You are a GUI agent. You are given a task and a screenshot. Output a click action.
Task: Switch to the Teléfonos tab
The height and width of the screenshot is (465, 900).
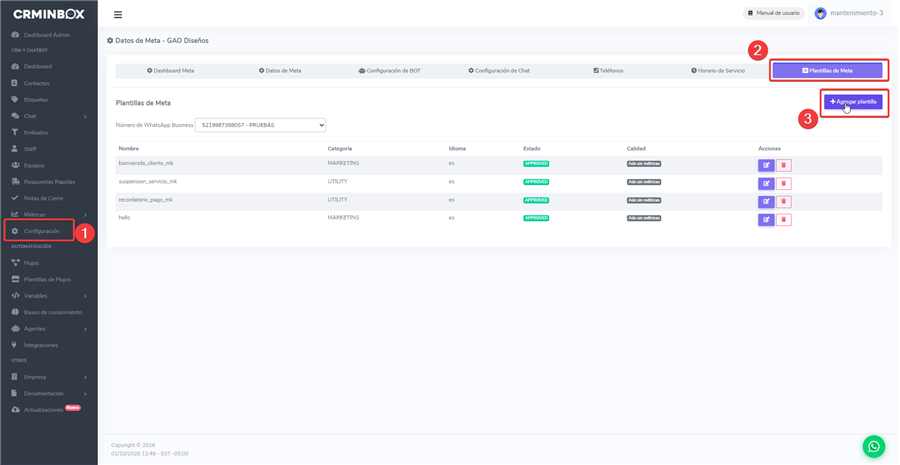608,71
